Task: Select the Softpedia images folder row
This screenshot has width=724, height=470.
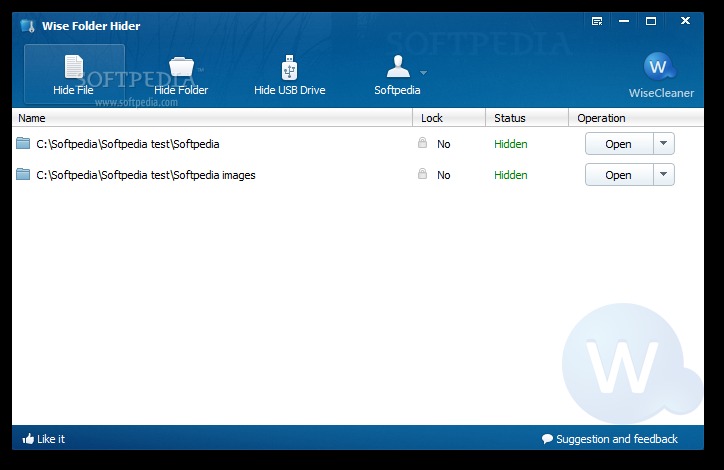Action: 358,175
